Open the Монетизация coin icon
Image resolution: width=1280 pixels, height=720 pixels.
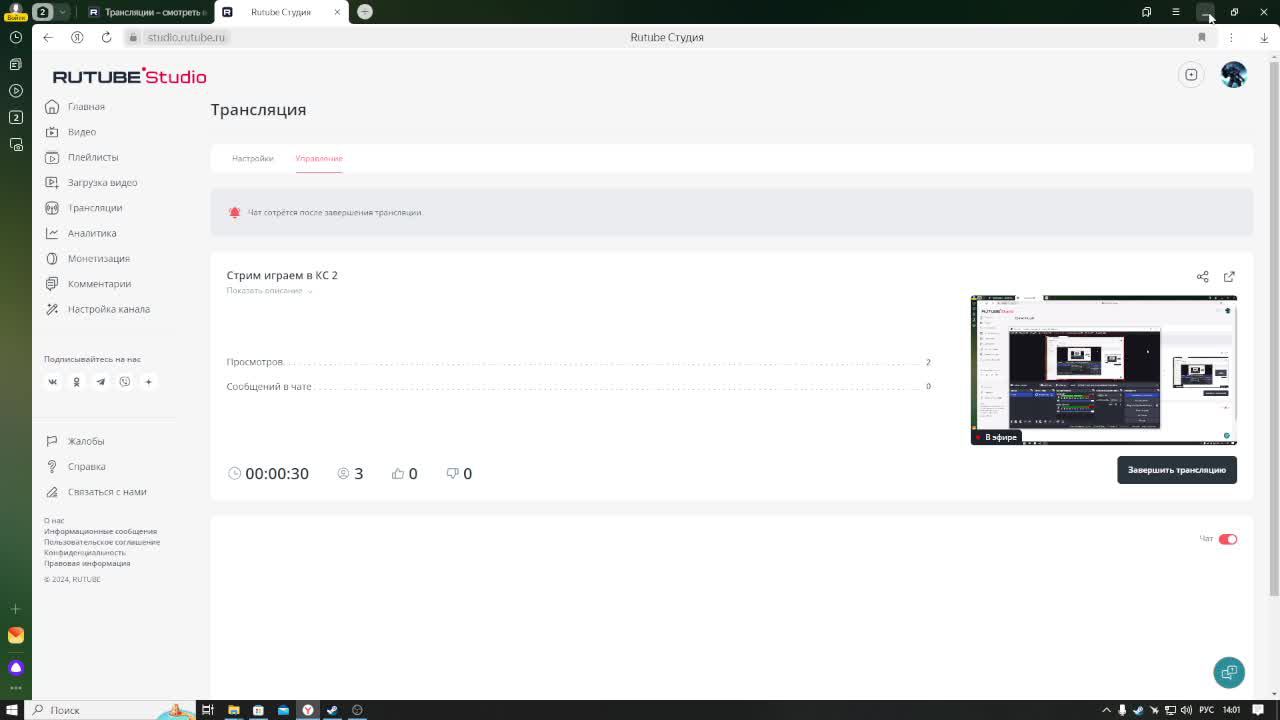[x=52, y=259]
